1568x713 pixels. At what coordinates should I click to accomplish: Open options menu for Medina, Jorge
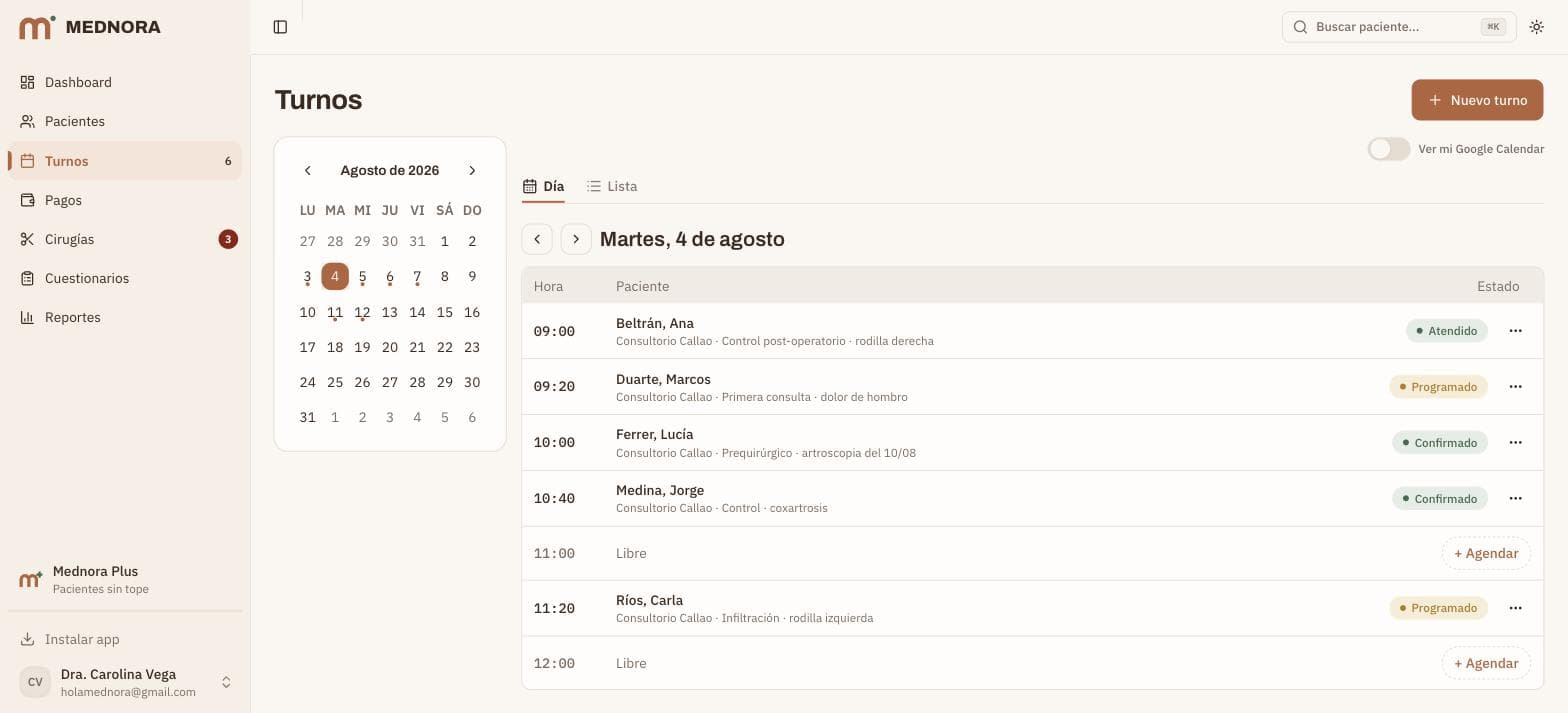pos(1515,499)
